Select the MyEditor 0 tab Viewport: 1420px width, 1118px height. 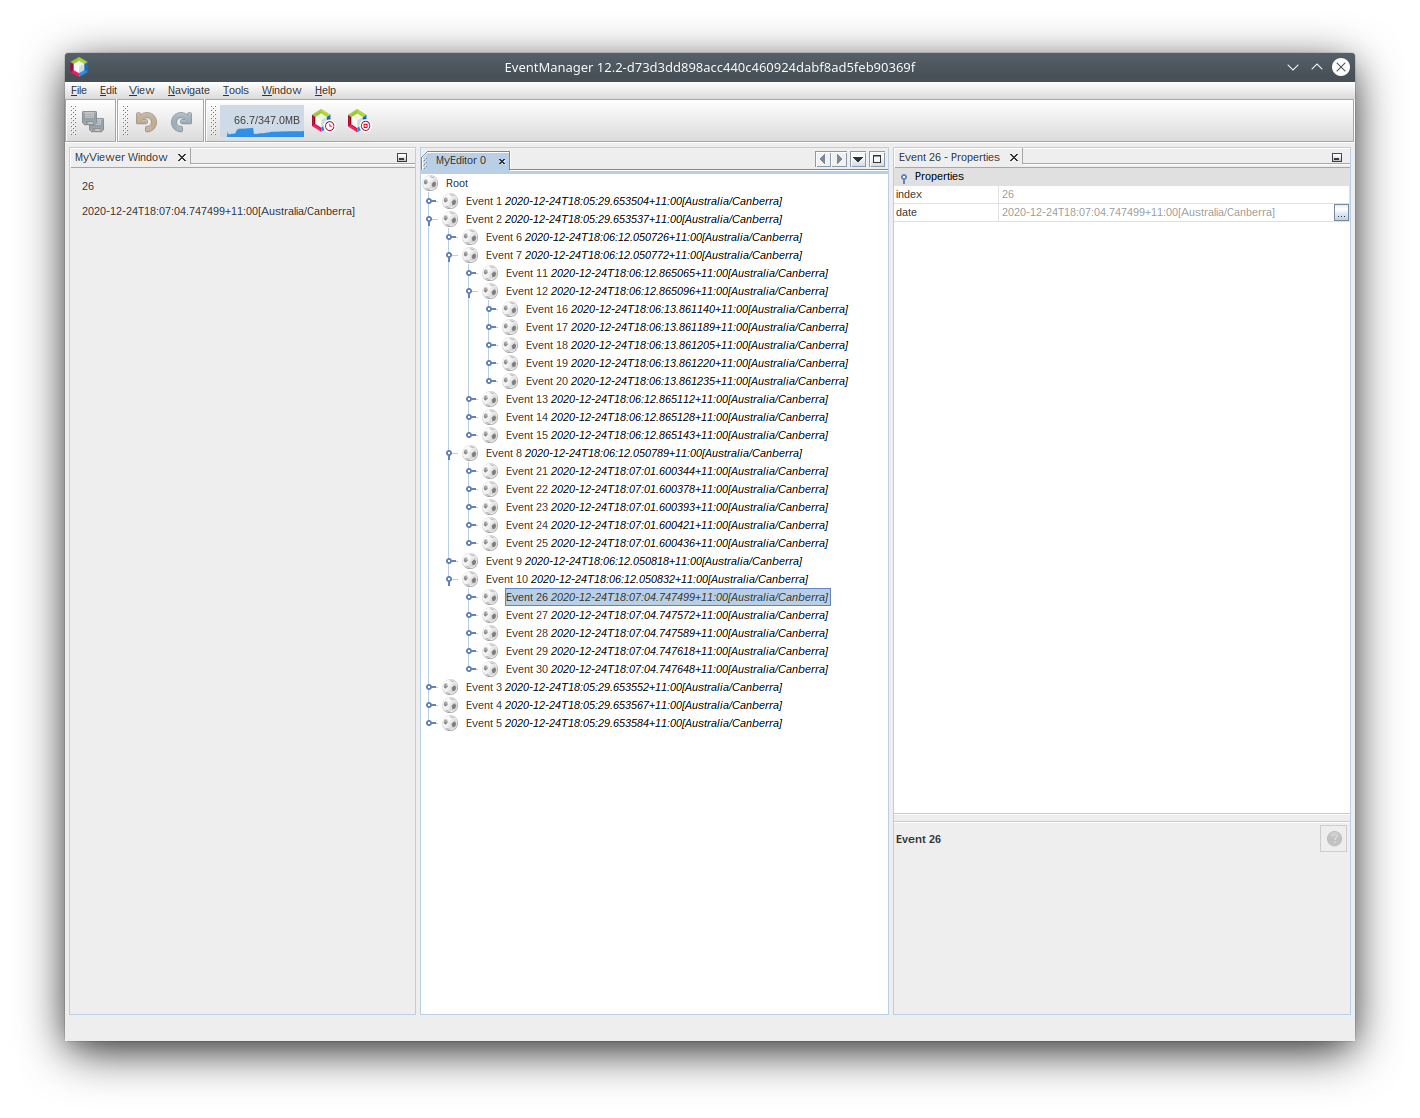point(460,160)
